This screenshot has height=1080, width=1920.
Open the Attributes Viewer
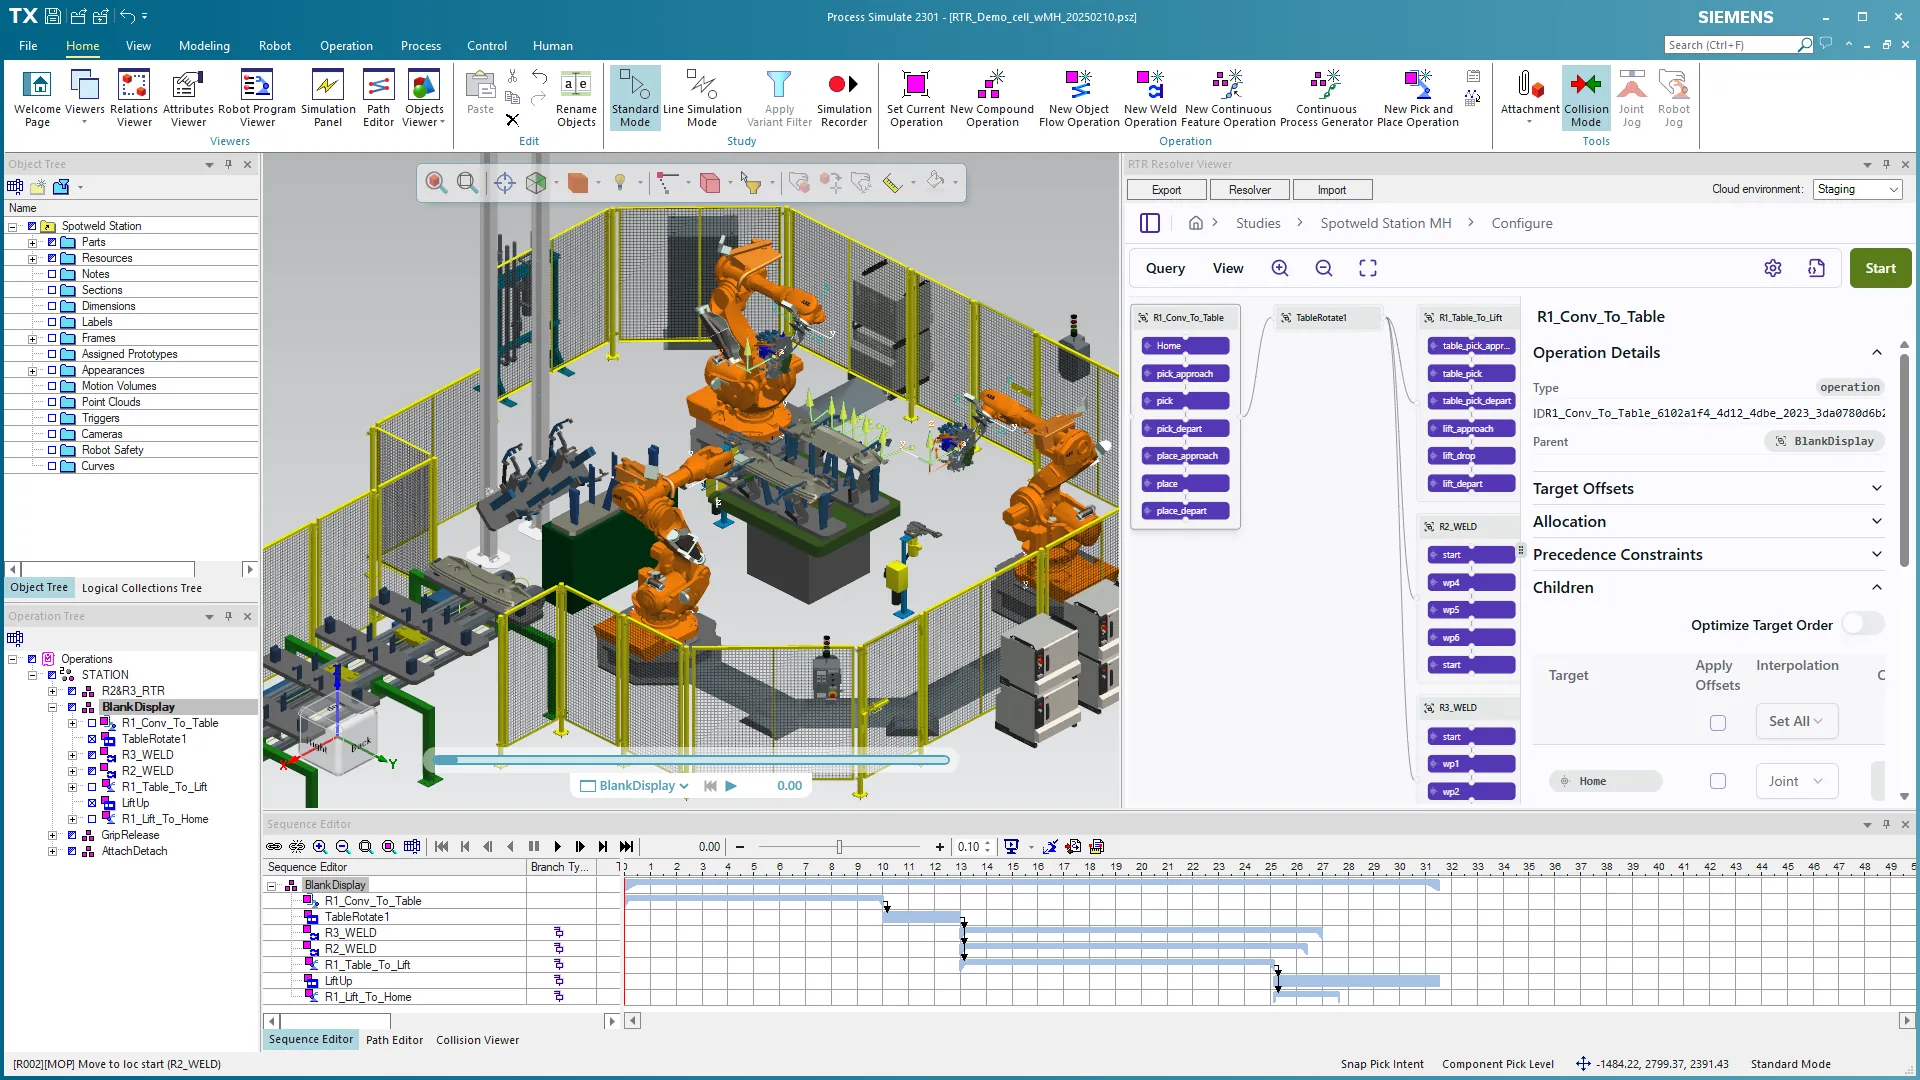(x=188, y=98)
